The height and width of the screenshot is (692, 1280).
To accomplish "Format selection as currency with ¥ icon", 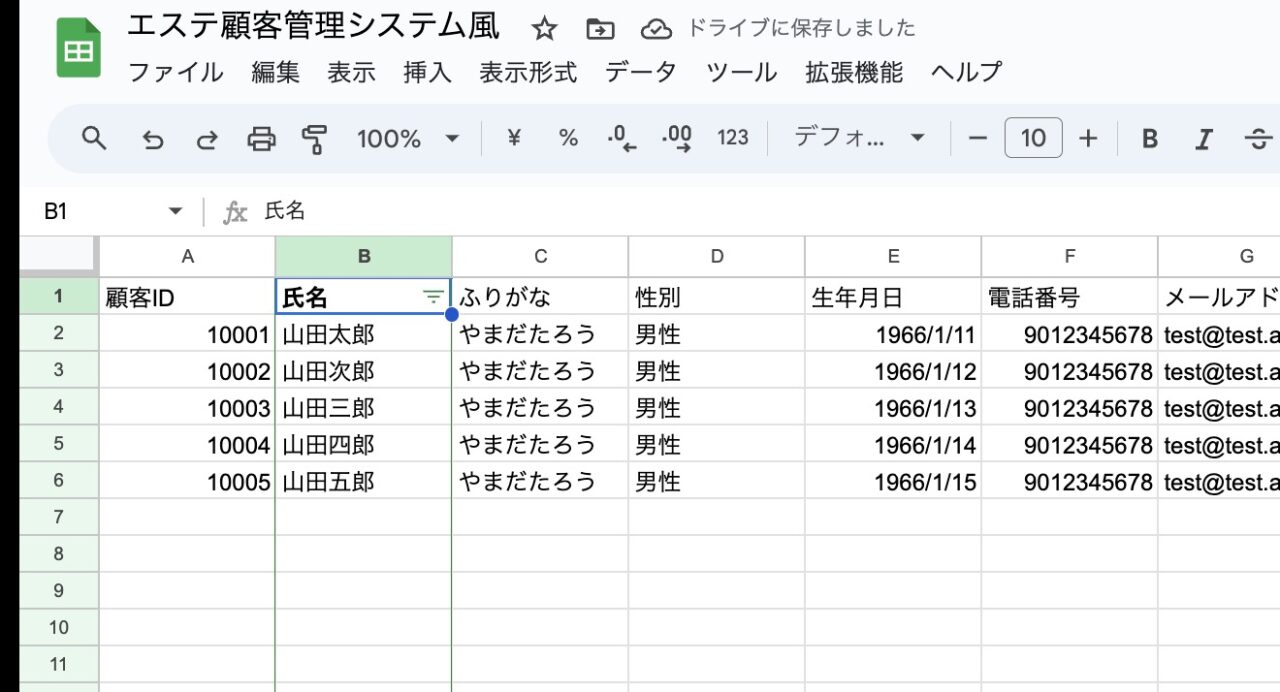I will click(x=514, y=138).
